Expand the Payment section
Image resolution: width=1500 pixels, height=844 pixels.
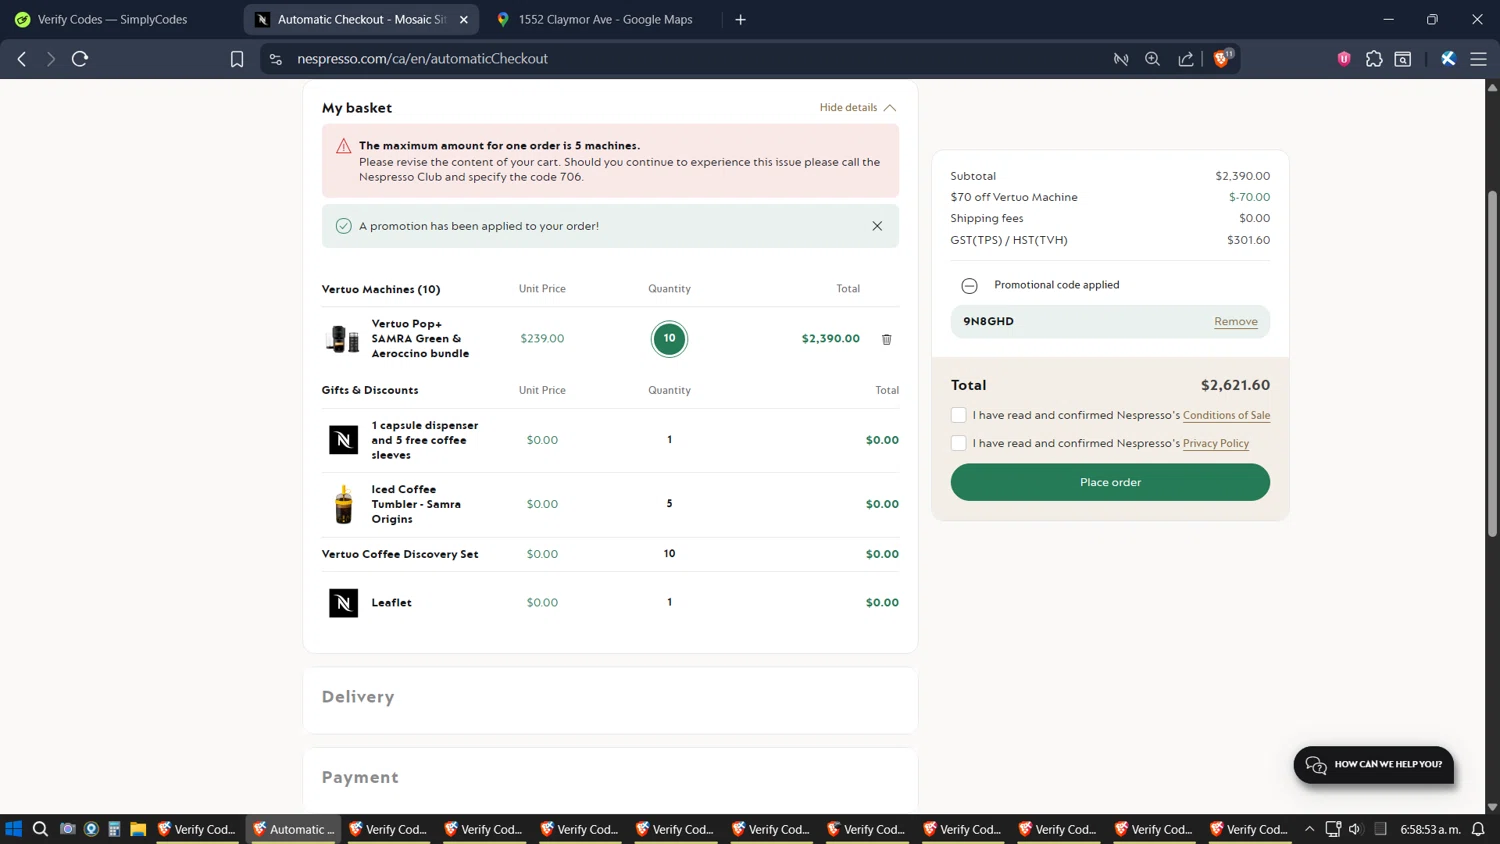(x=610, y=778)
